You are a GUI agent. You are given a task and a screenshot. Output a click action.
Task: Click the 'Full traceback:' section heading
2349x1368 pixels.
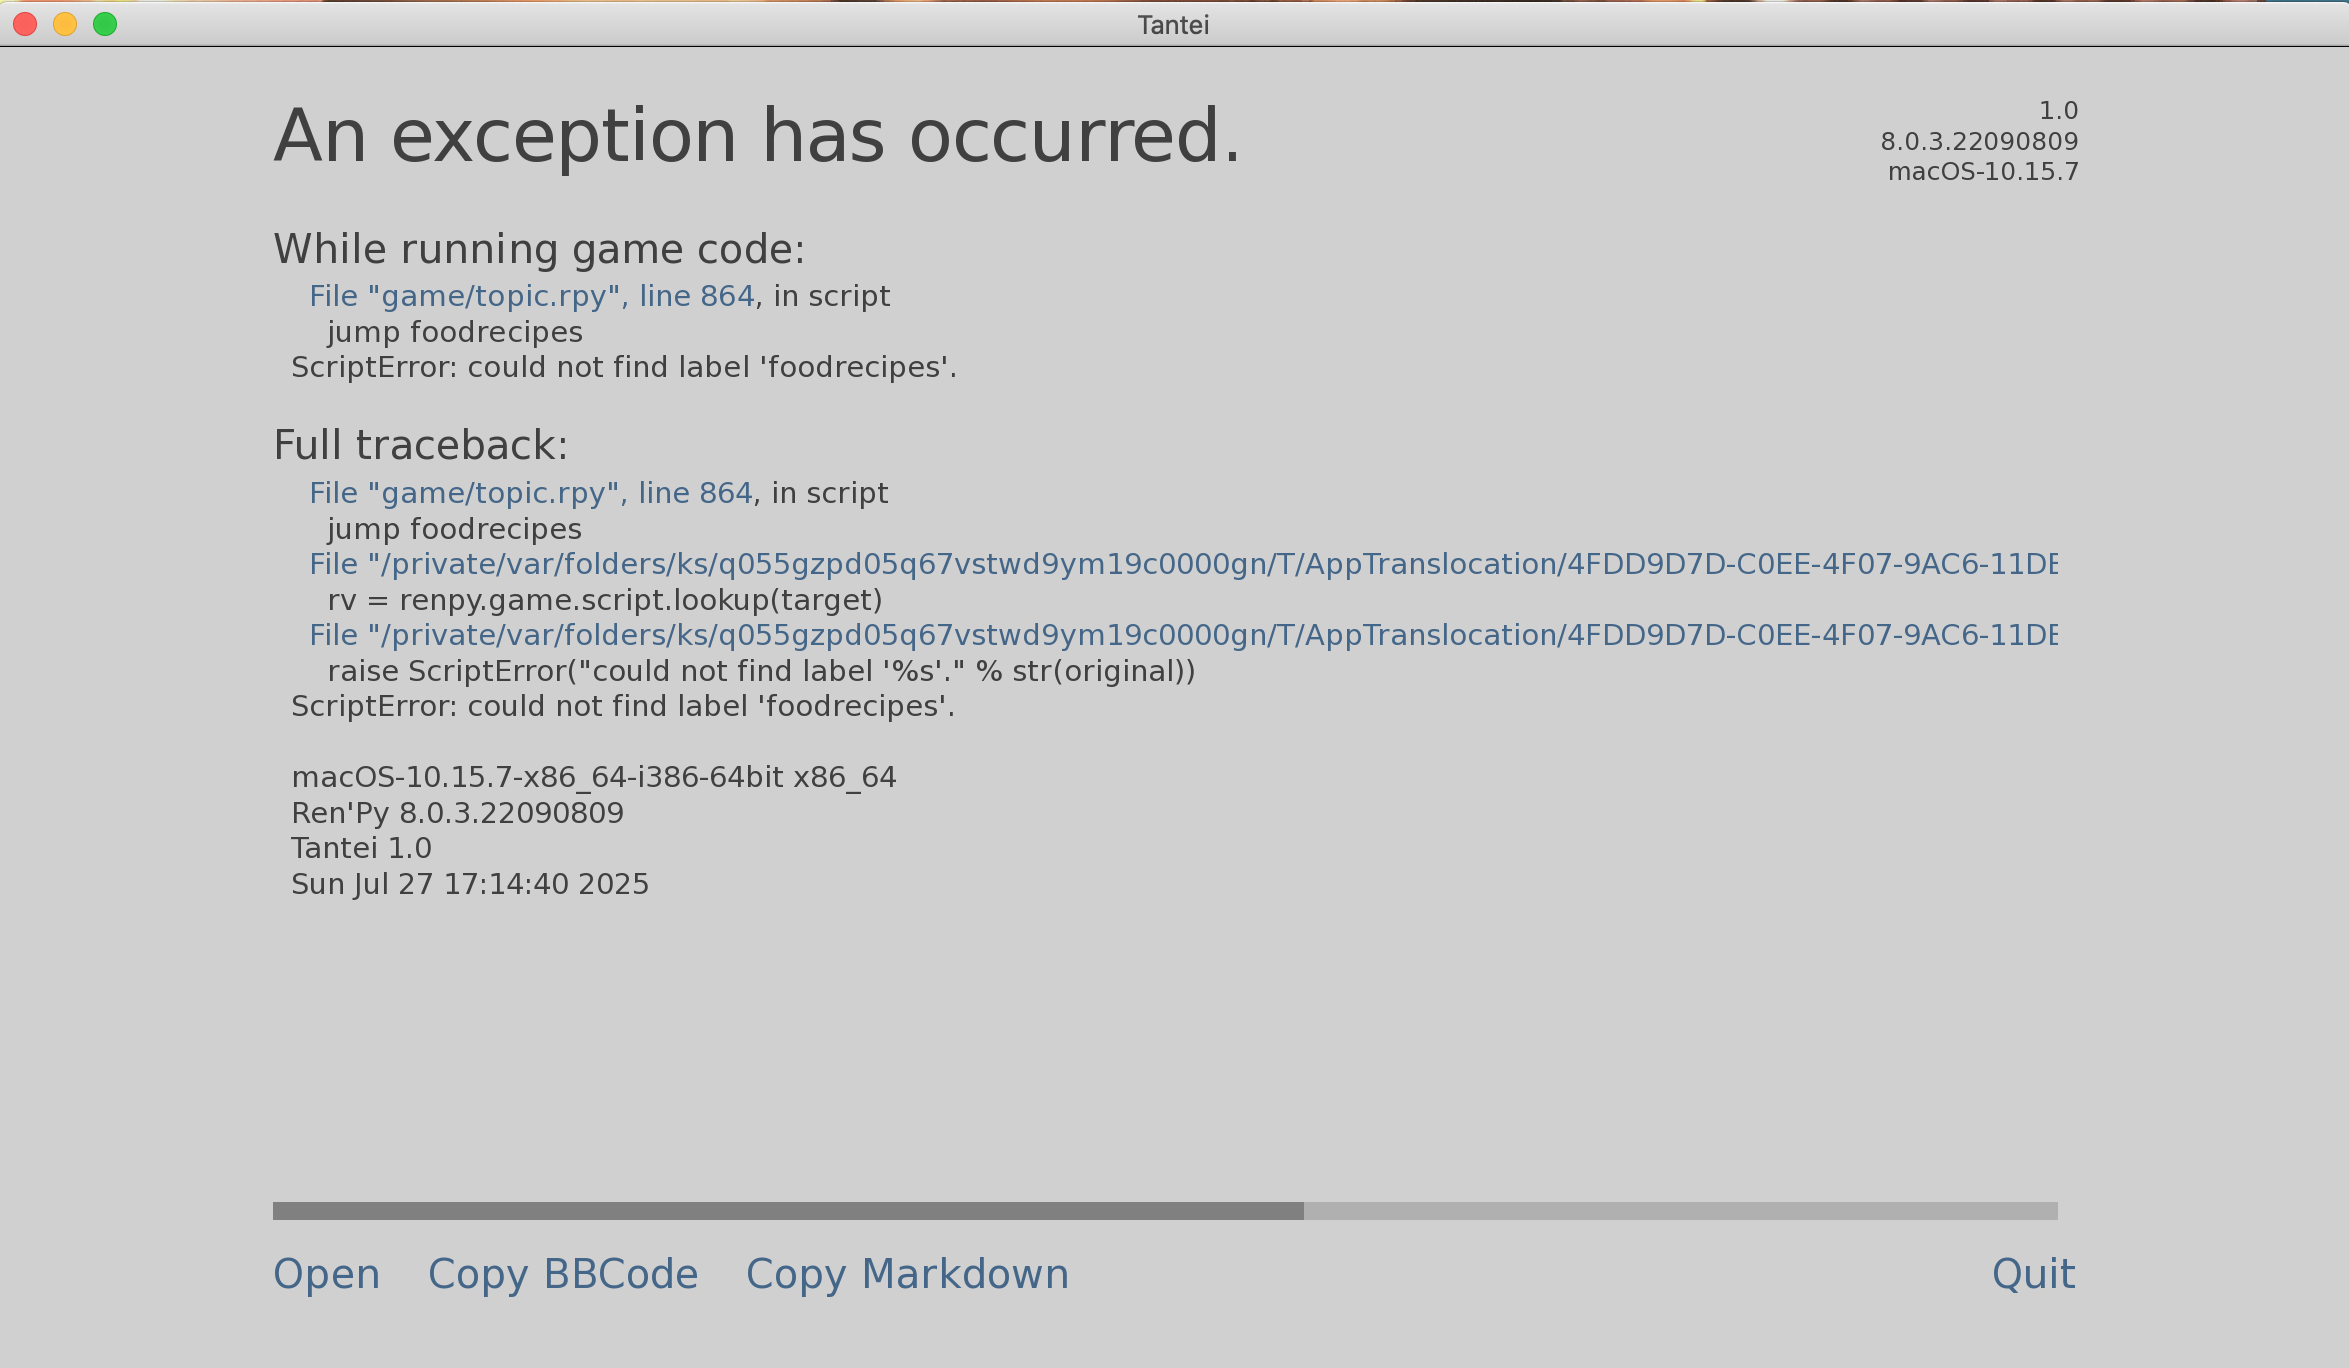pos(420,446)
